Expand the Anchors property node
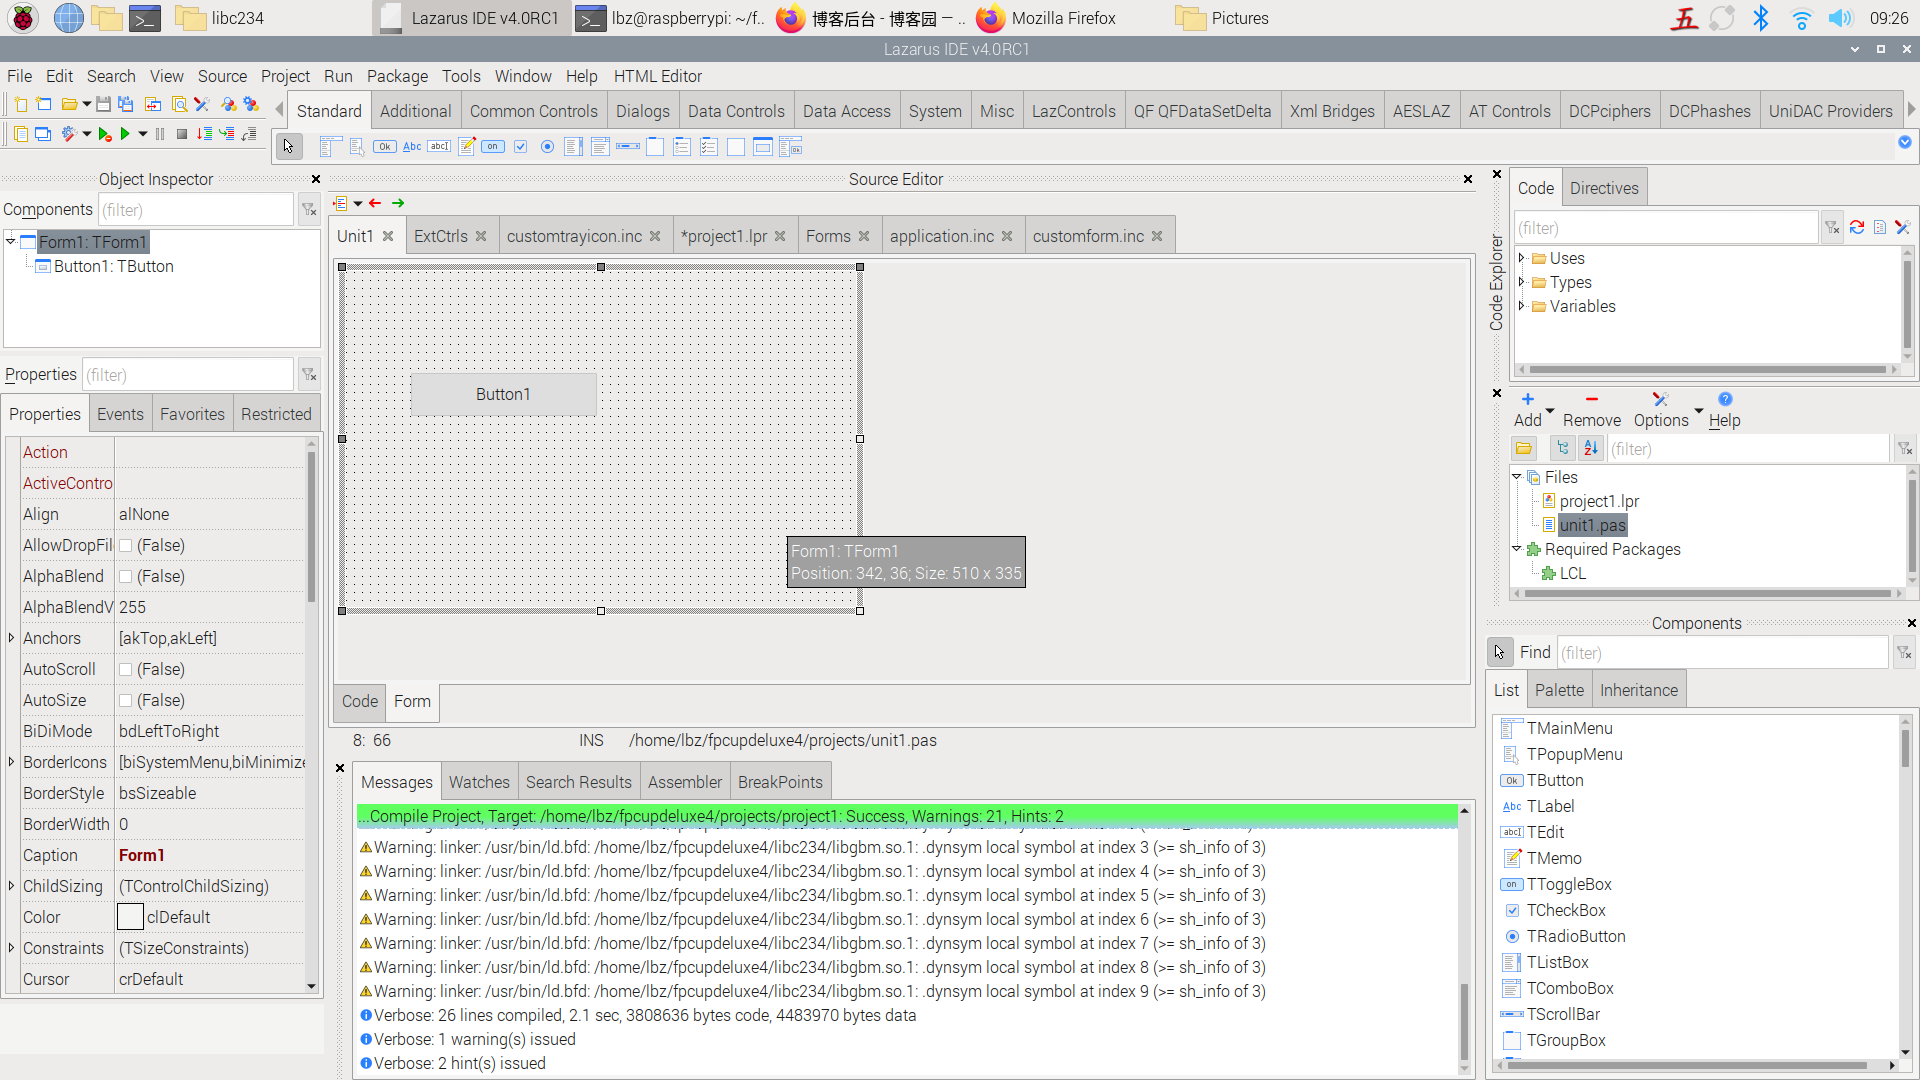The width and height of the screenshot is (1920, 1080). (x=11, y=638)
